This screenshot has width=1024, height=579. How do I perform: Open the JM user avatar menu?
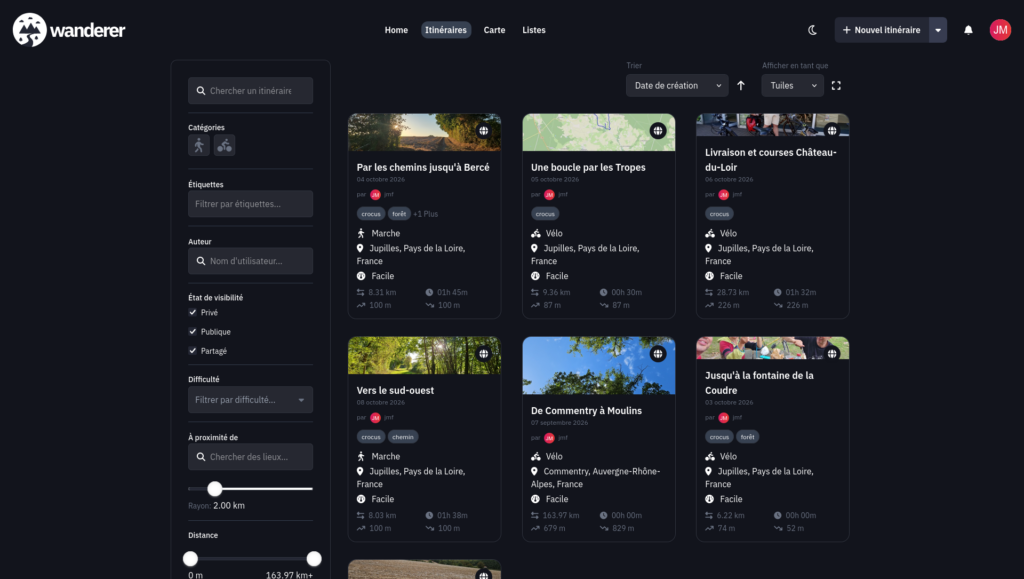[x=1000, y=30]
